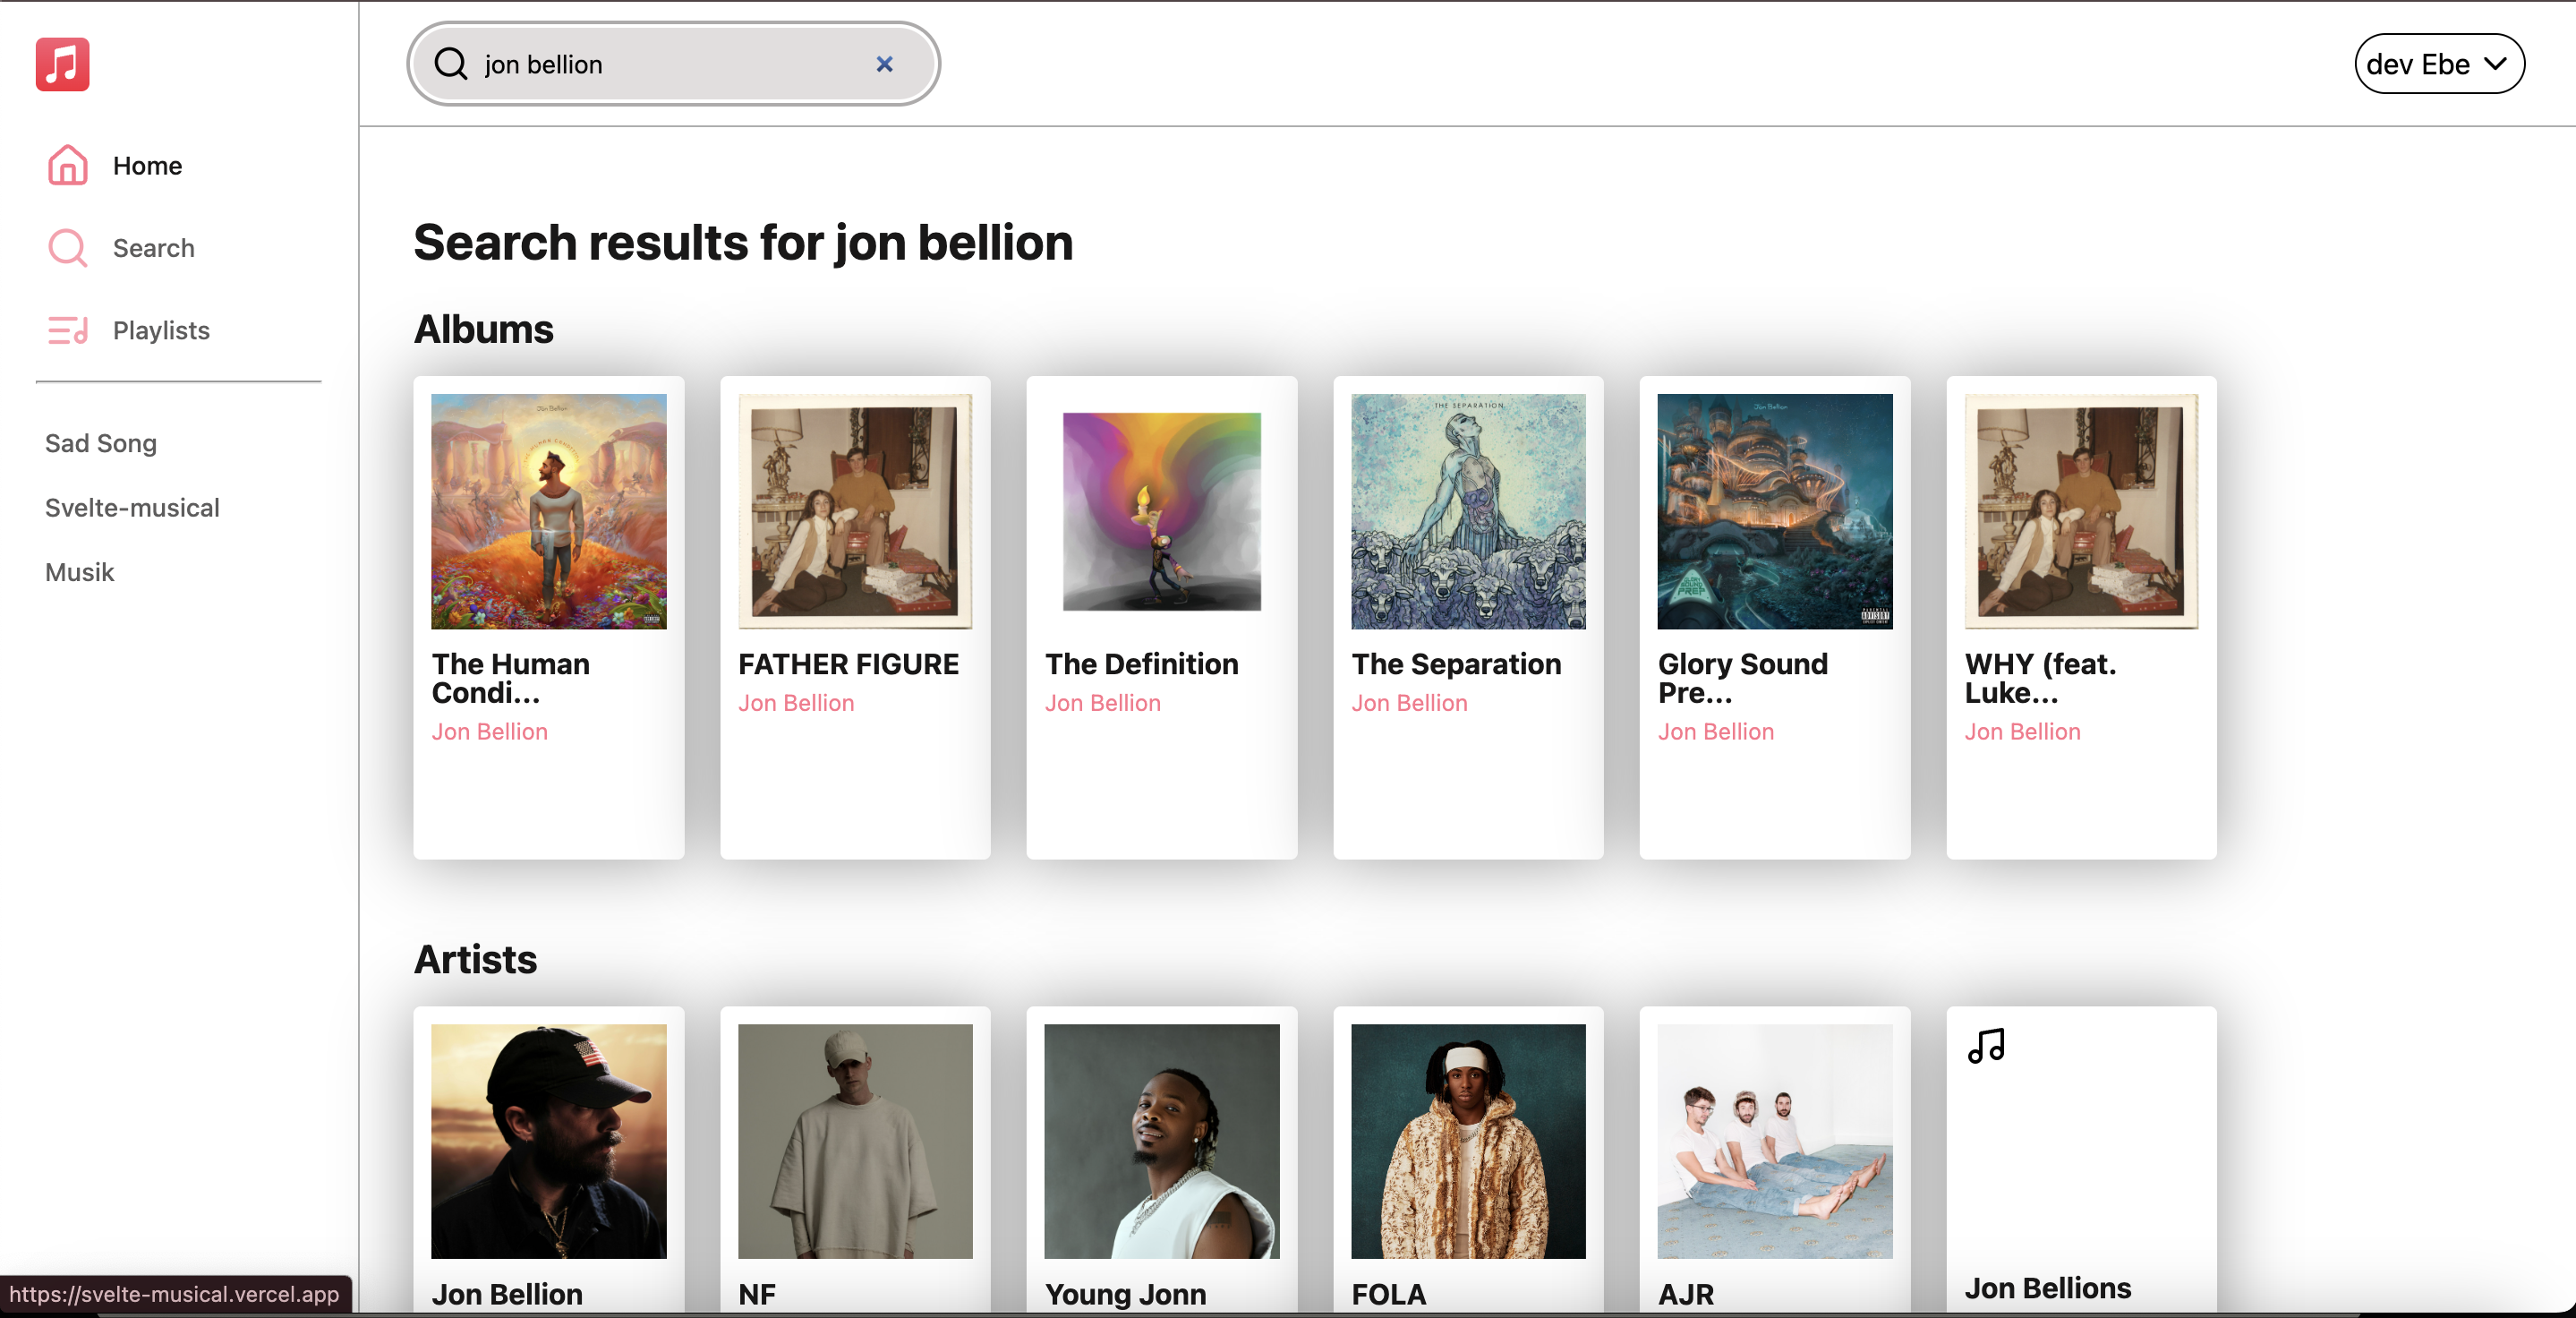This screenshot has height=1318, width=2576.
Task: Click Jon Bellion link under The Separation
Action: (x=1409, y=703)
